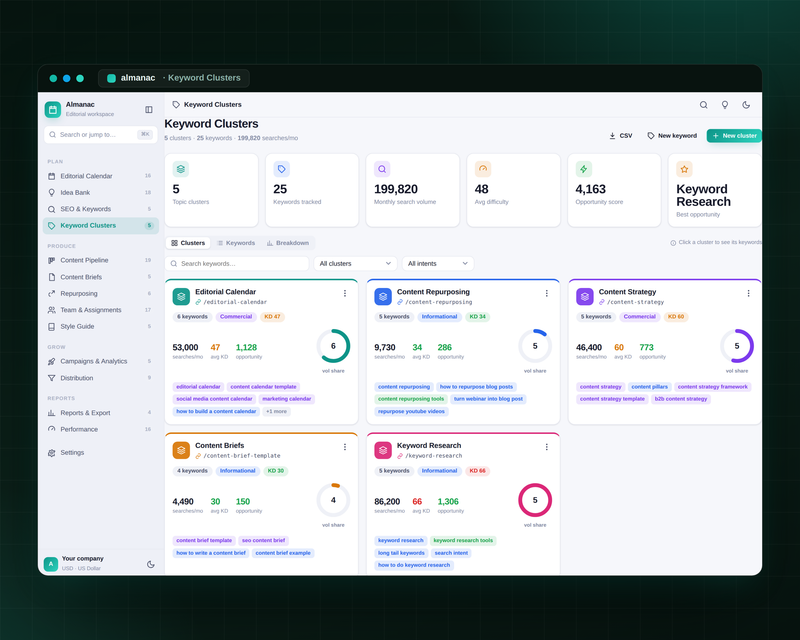Viewport: 800px width, 640px height.
Task: Select Keyword Clusters sidebar item
Action: coord(101,226)
